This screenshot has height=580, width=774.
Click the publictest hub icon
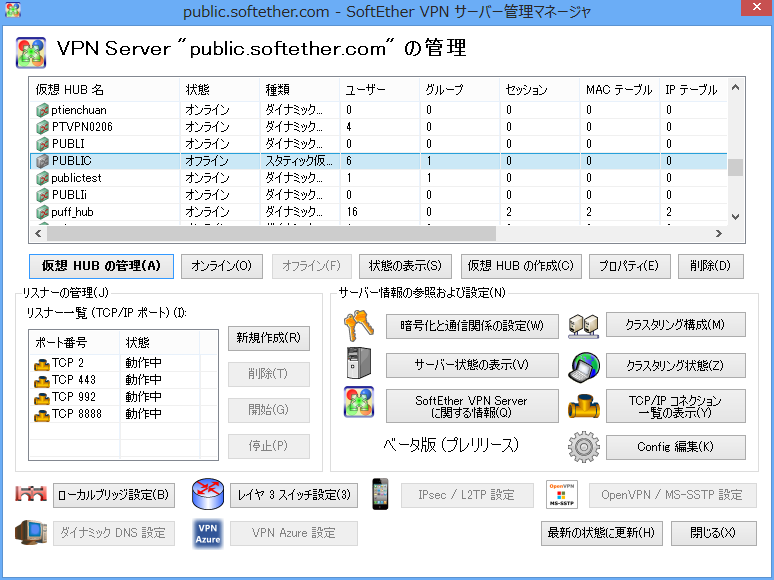(x=42, y=178)
